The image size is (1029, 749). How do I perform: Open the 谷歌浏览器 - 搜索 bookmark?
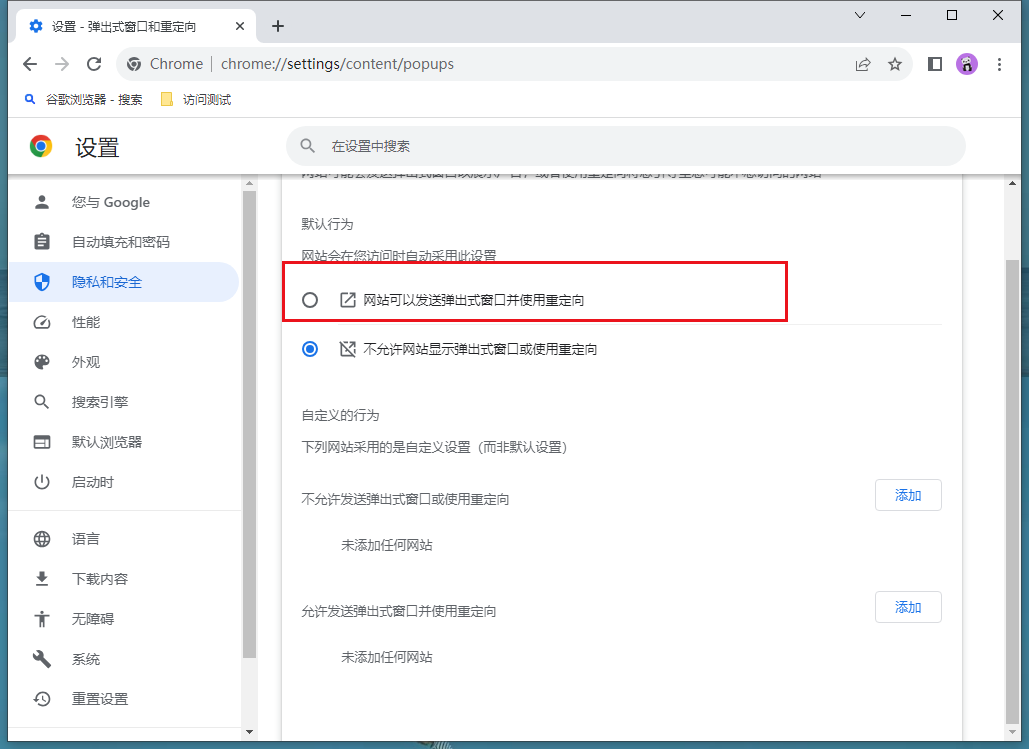tap(83, 100)
